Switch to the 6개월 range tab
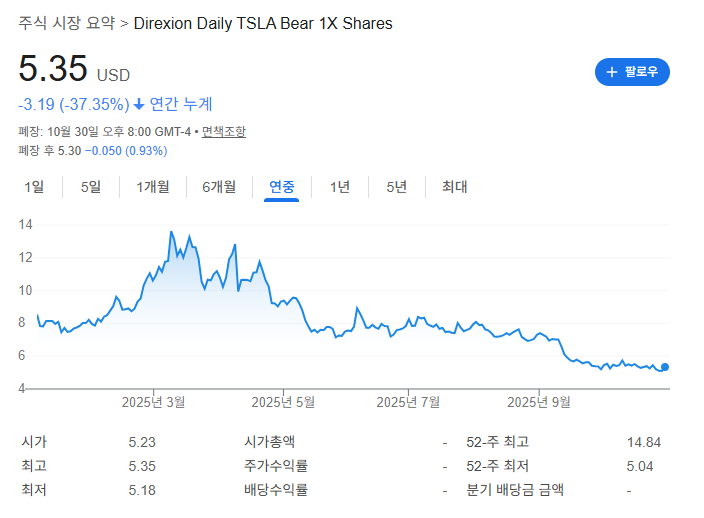The width and height of the screenshot is (704, 518). [219, 187]
